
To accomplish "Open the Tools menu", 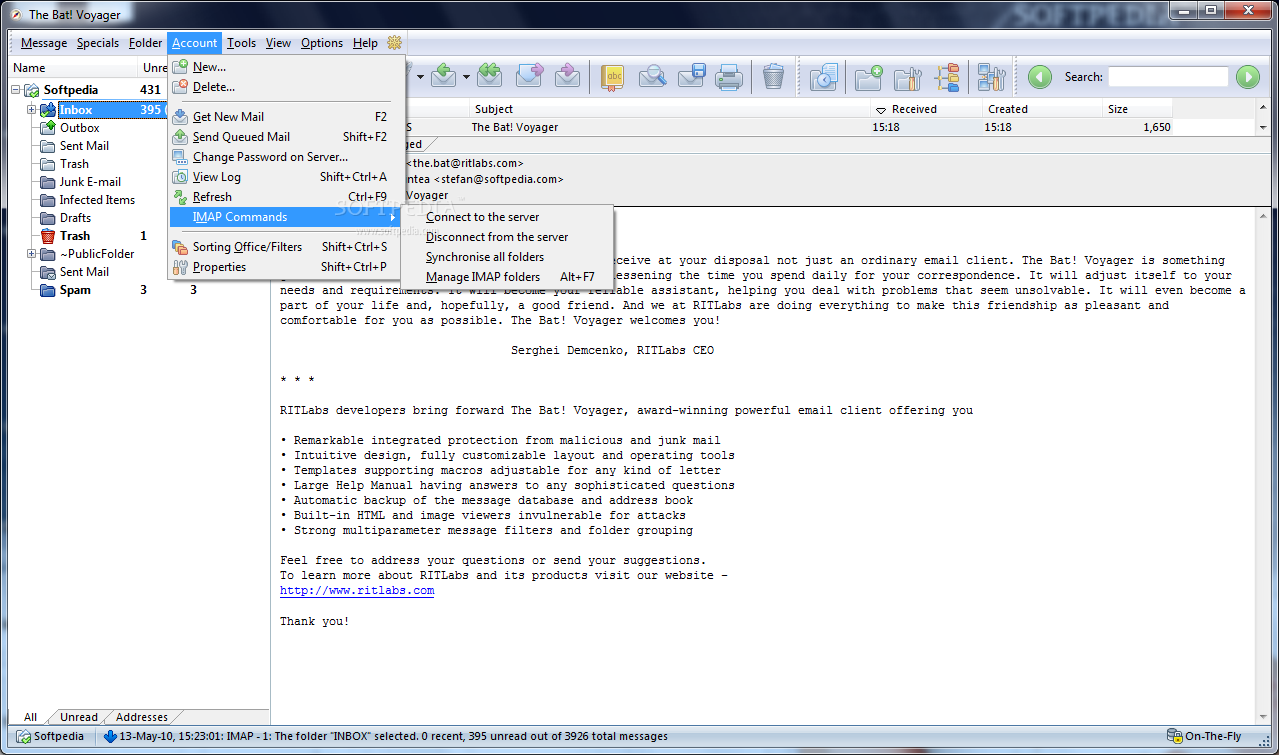I will [x=241, y=43].
